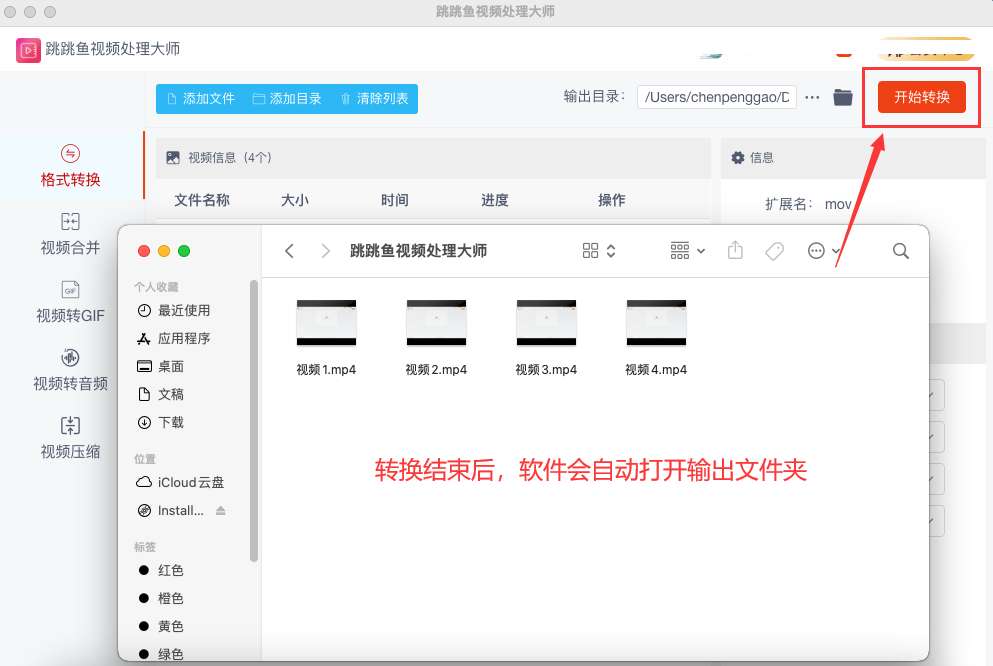993x666 pixels.
Task: Click the 大小 column header
Action: point(295,200)
